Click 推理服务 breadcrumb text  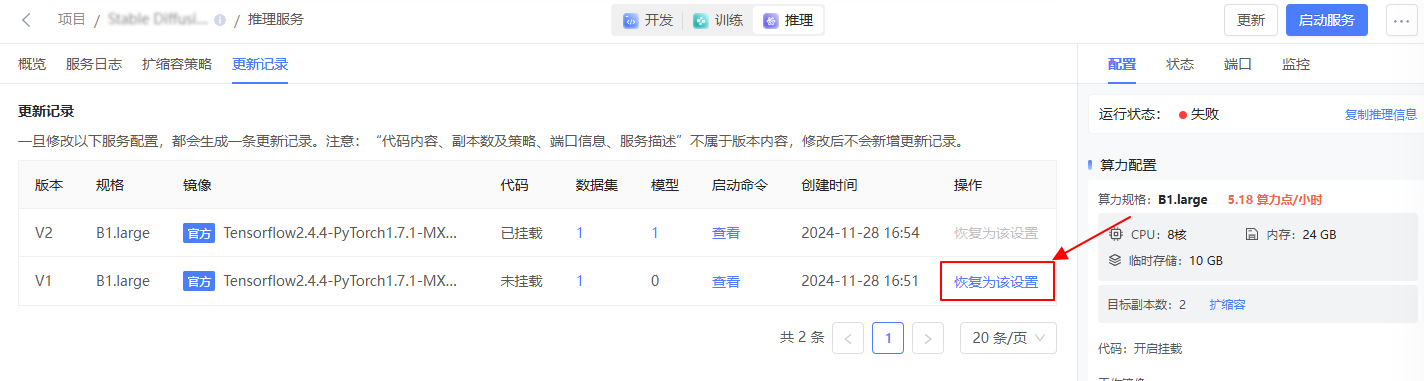point(276,20)
